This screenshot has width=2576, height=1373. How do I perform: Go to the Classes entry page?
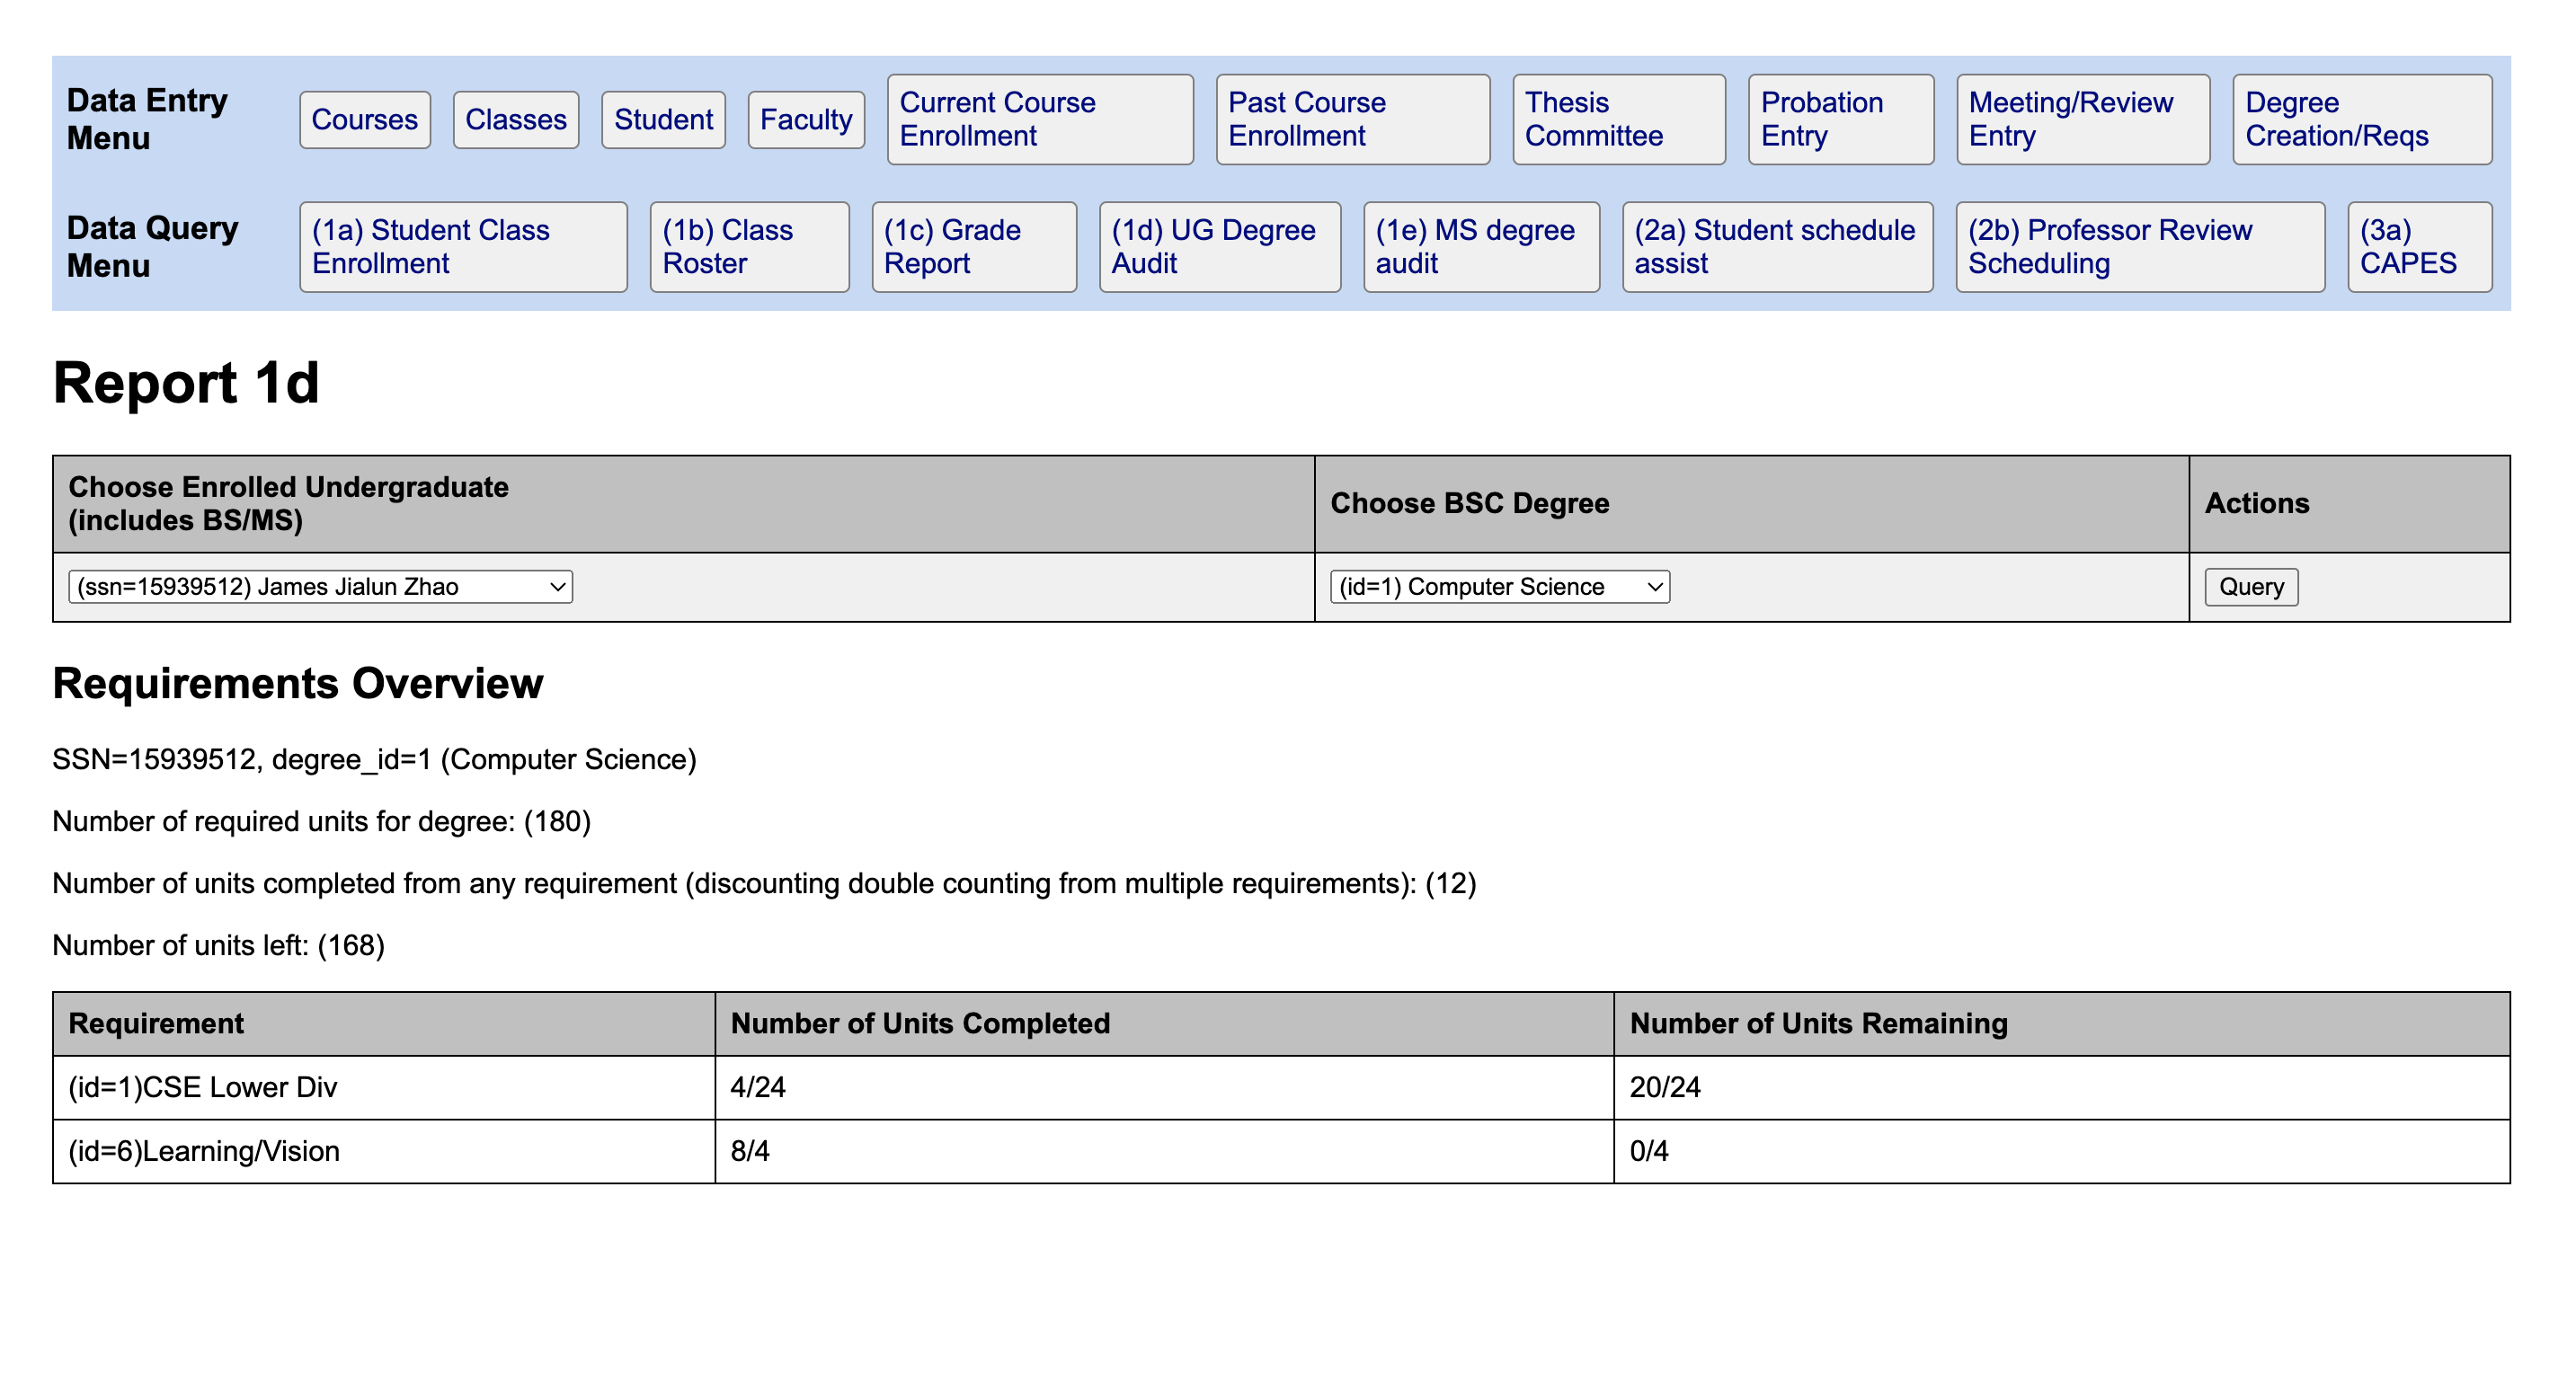pos(515,120)
